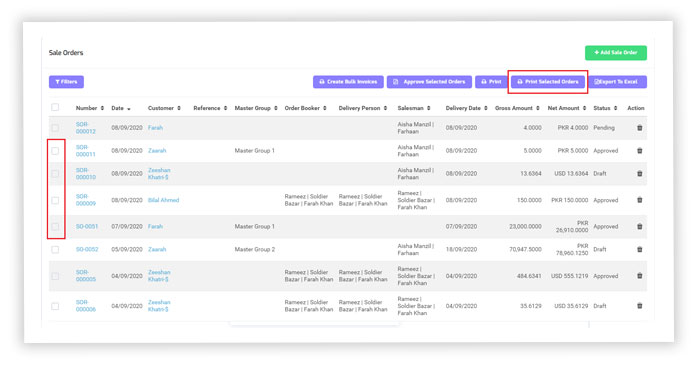Sort table by Master Group column arrows
The height and width of the screenshot is (366, 699).
(275, 108)
